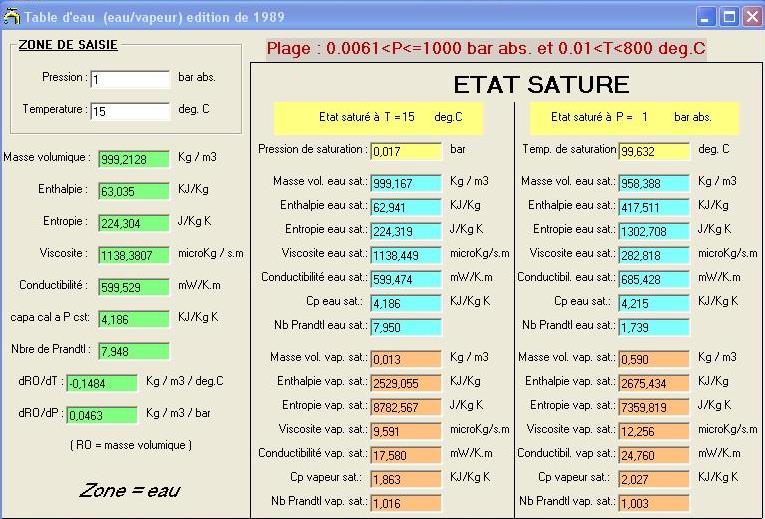Click Masse vol. vap. sat. value 0,590
This screenshot has width=765, height=519.
654,359
